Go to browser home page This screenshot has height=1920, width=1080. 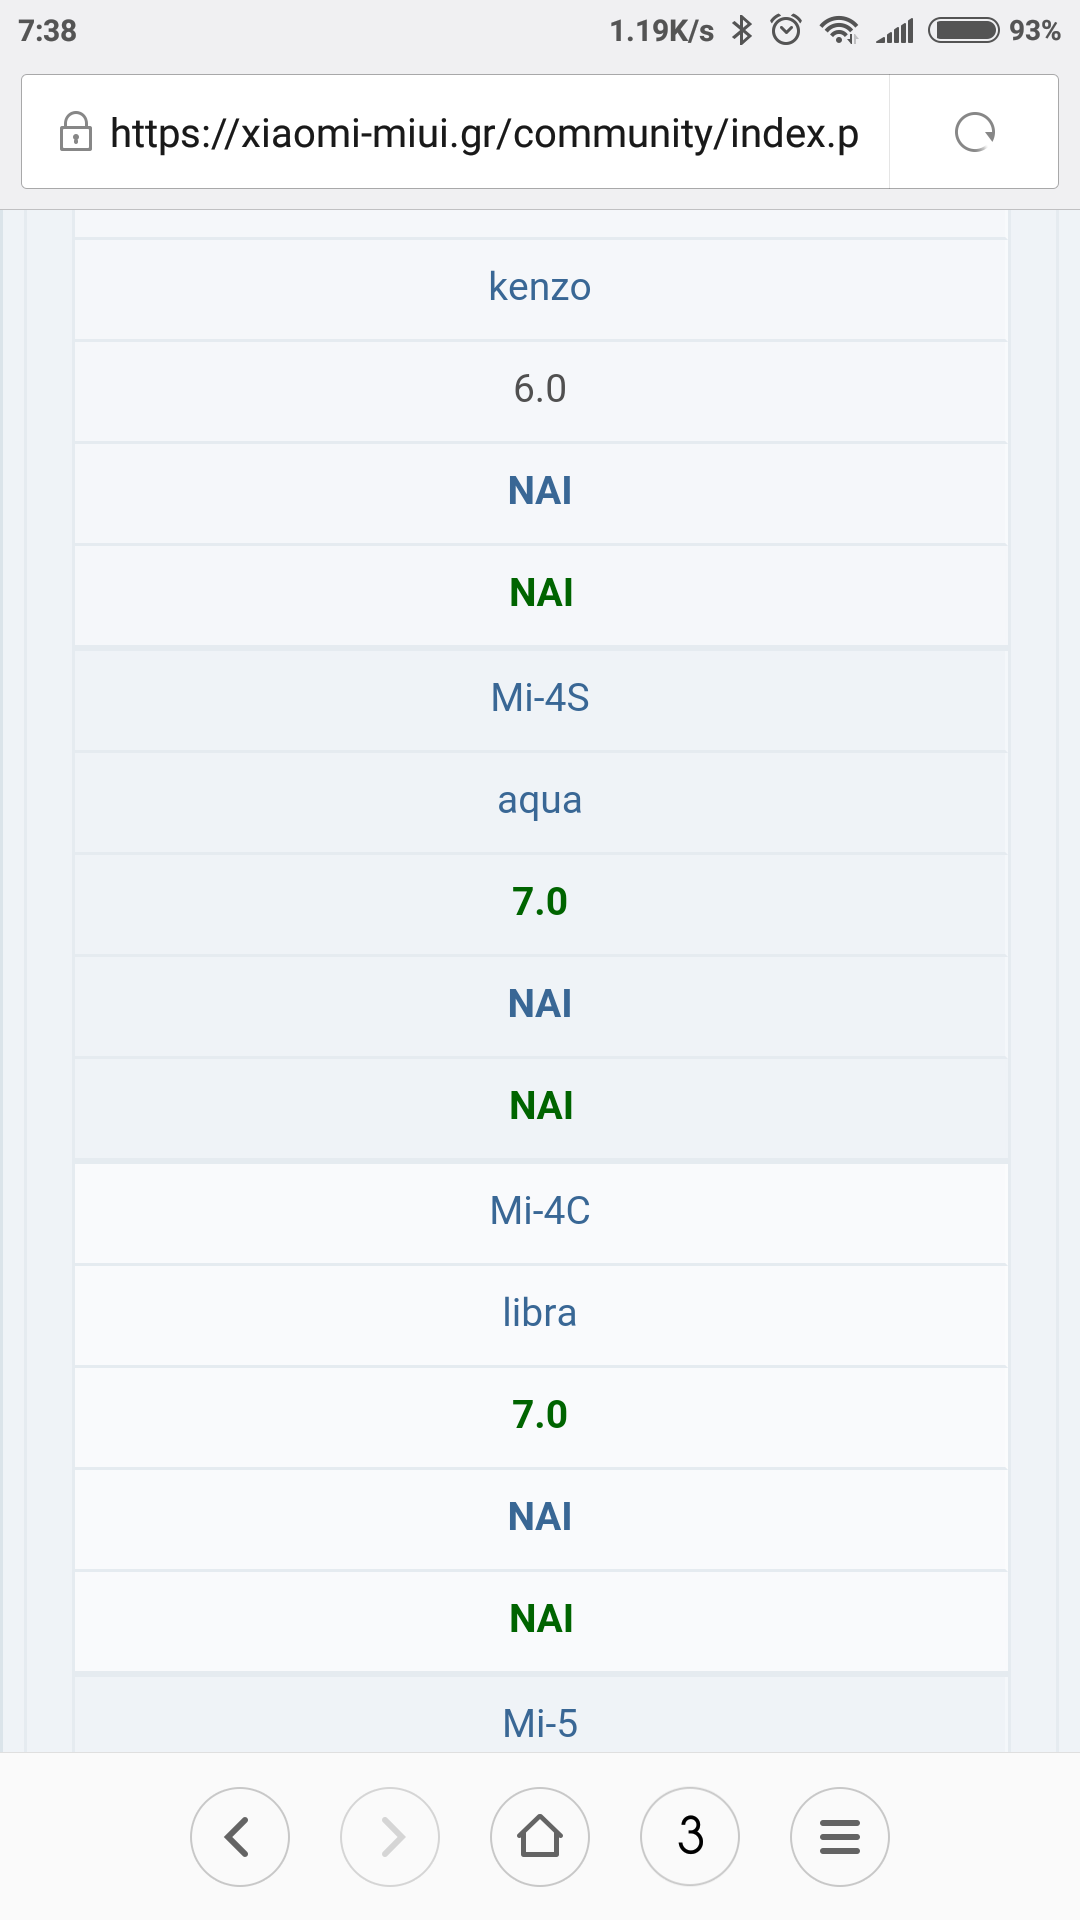tap(540, 1836)
